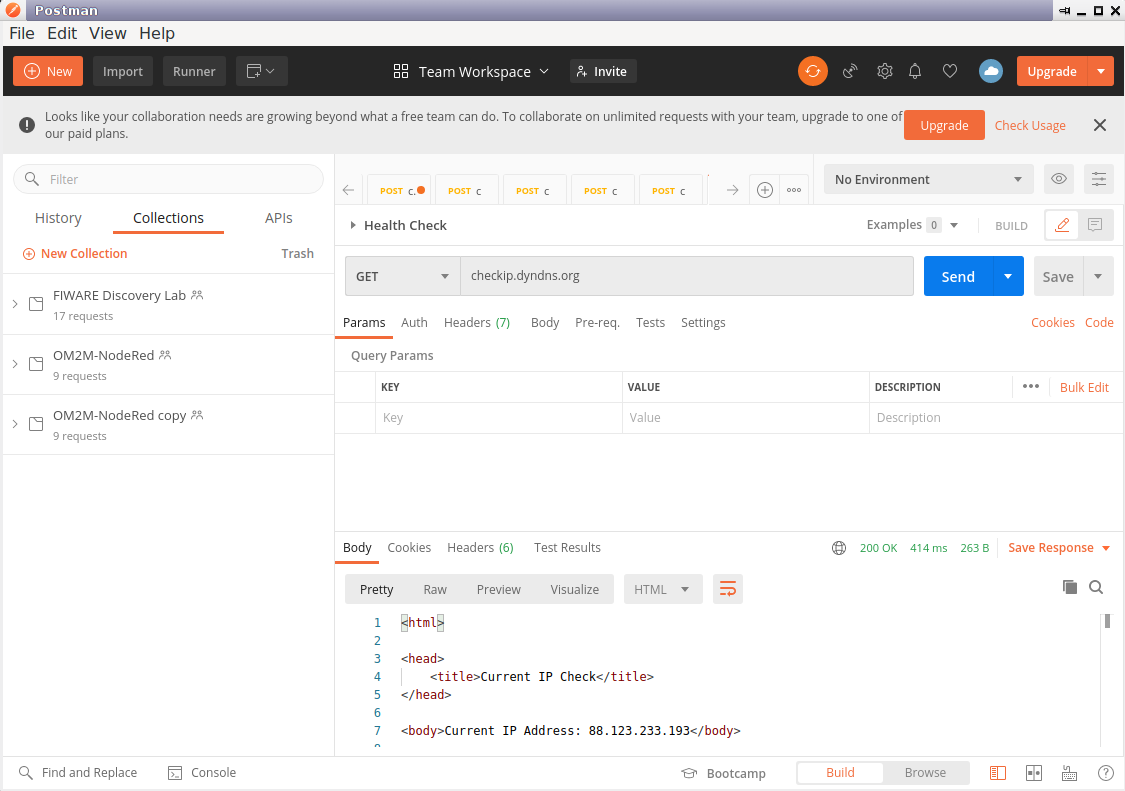
Task: Select Visualize response view
Action: tap(575, 589)
